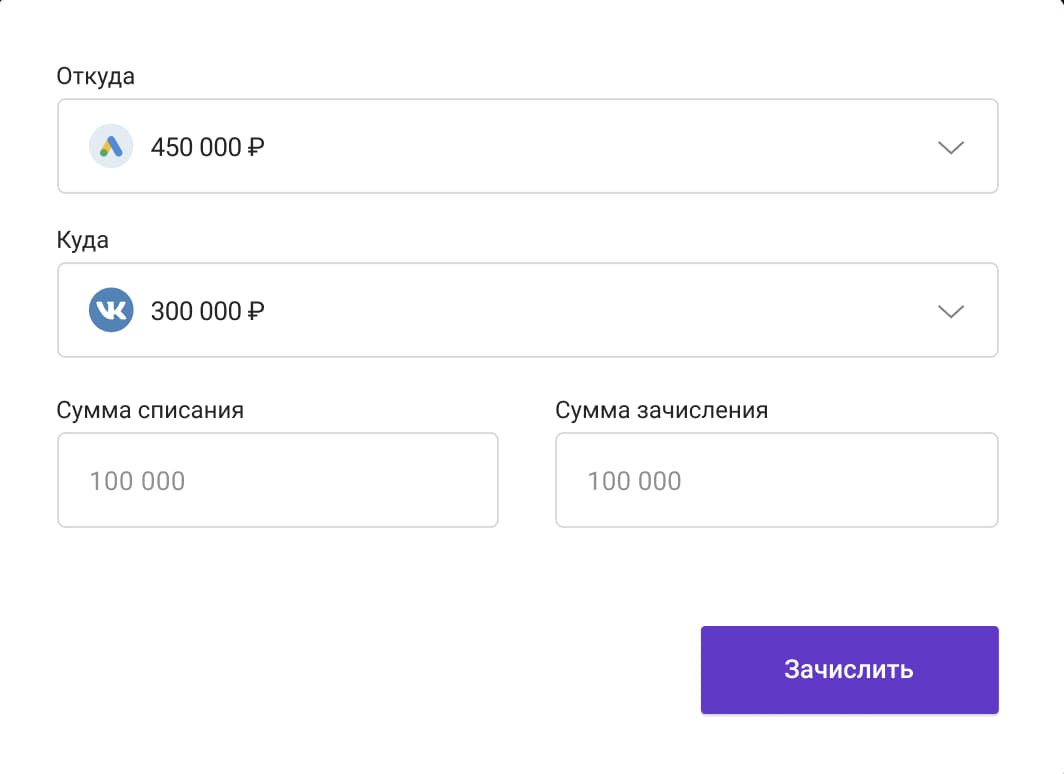This screenshot has height=774, width=1064.
Task: Click the balance beside the VK logo
Action: click(x=207, y=310)
